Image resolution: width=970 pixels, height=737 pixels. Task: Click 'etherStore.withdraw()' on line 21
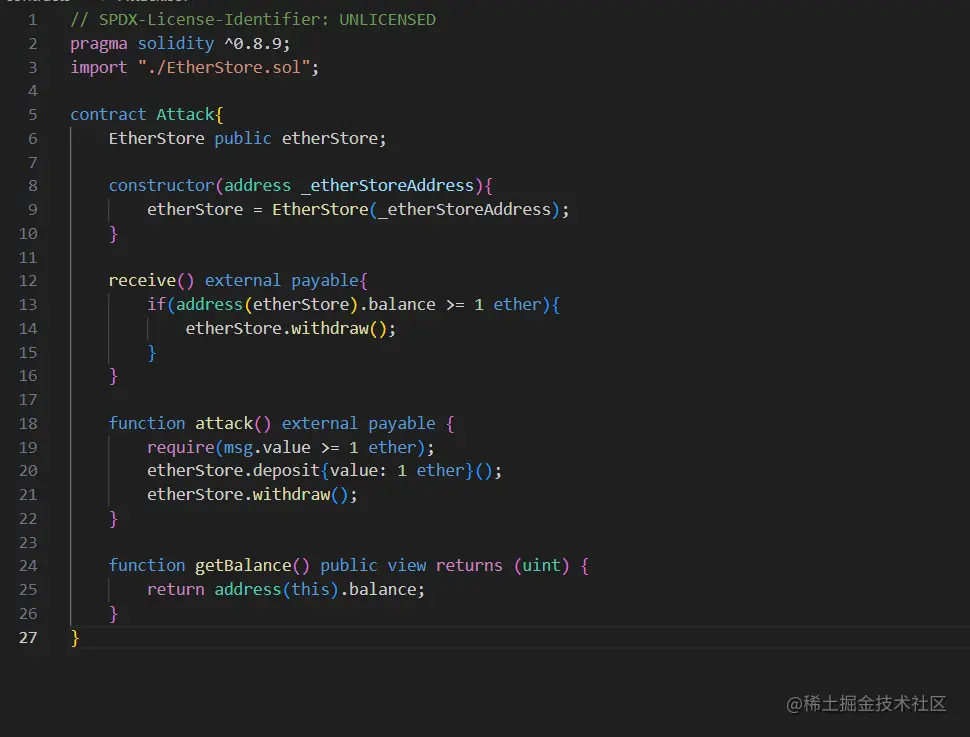coord(247,495)
